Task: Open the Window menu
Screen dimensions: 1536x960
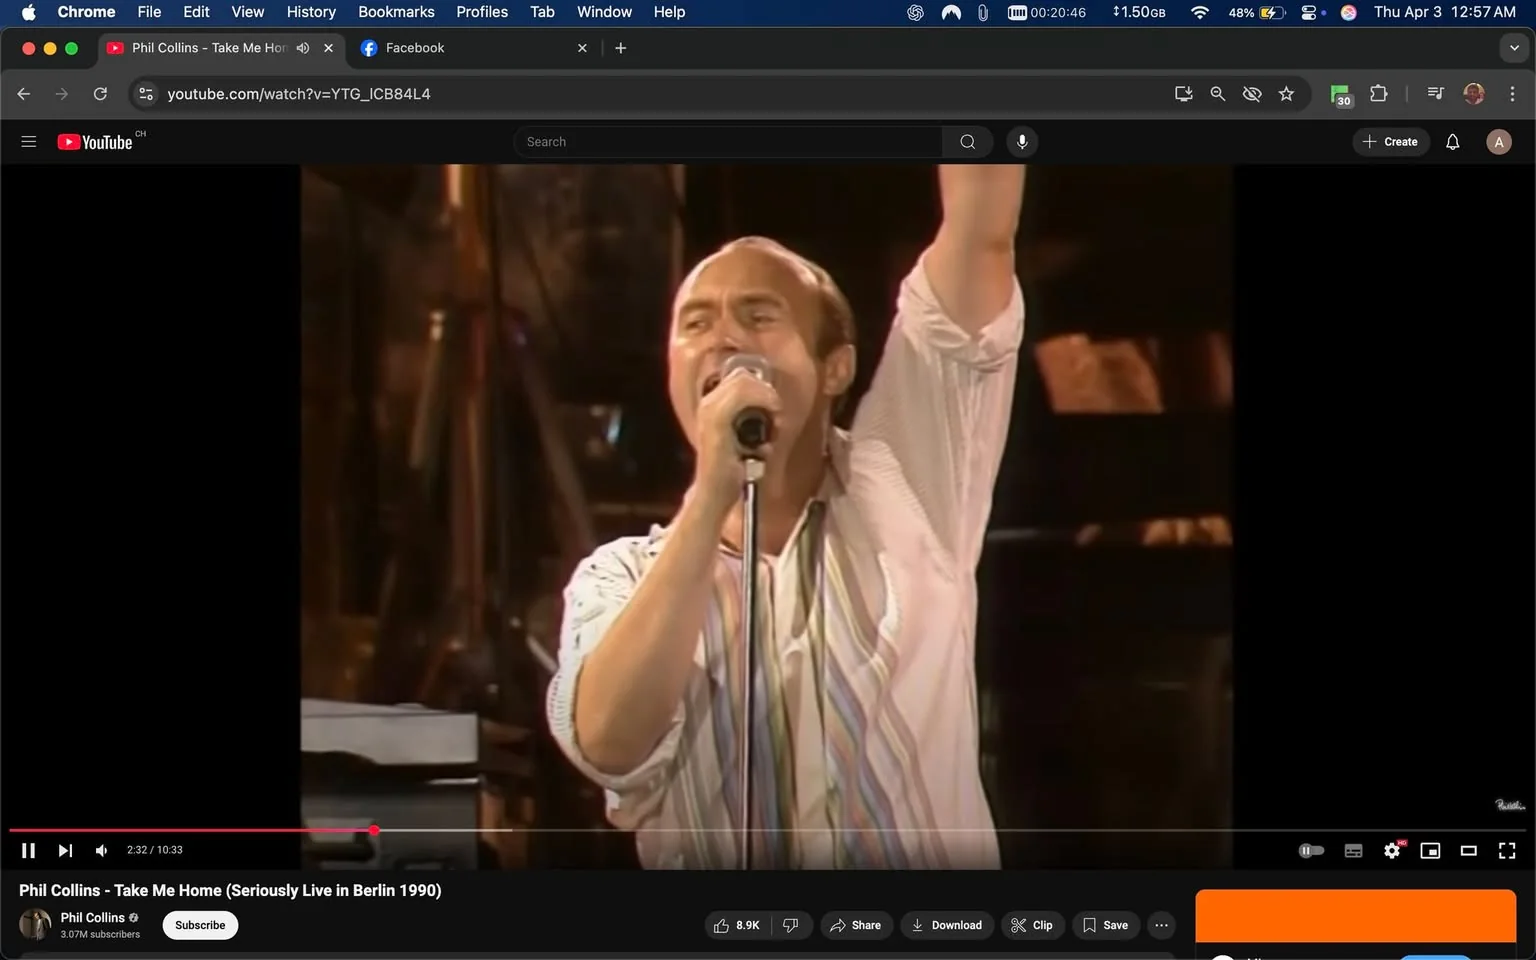Action: [x=604, y=12]
